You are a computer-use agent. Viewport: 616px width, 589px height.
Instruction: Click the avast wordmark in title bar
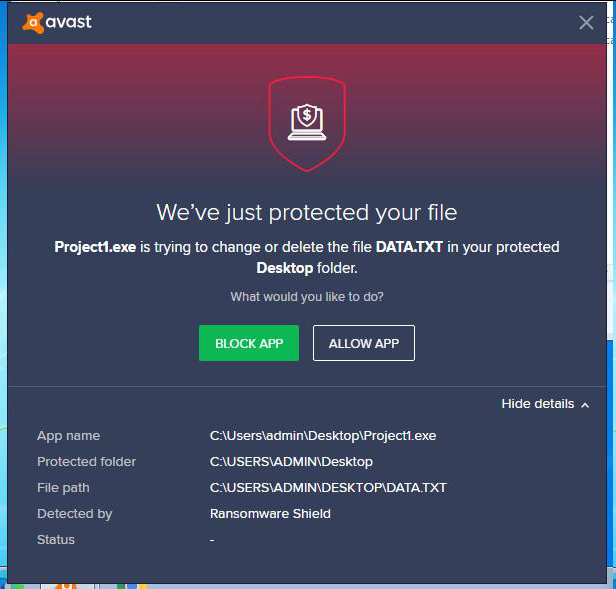69,22
